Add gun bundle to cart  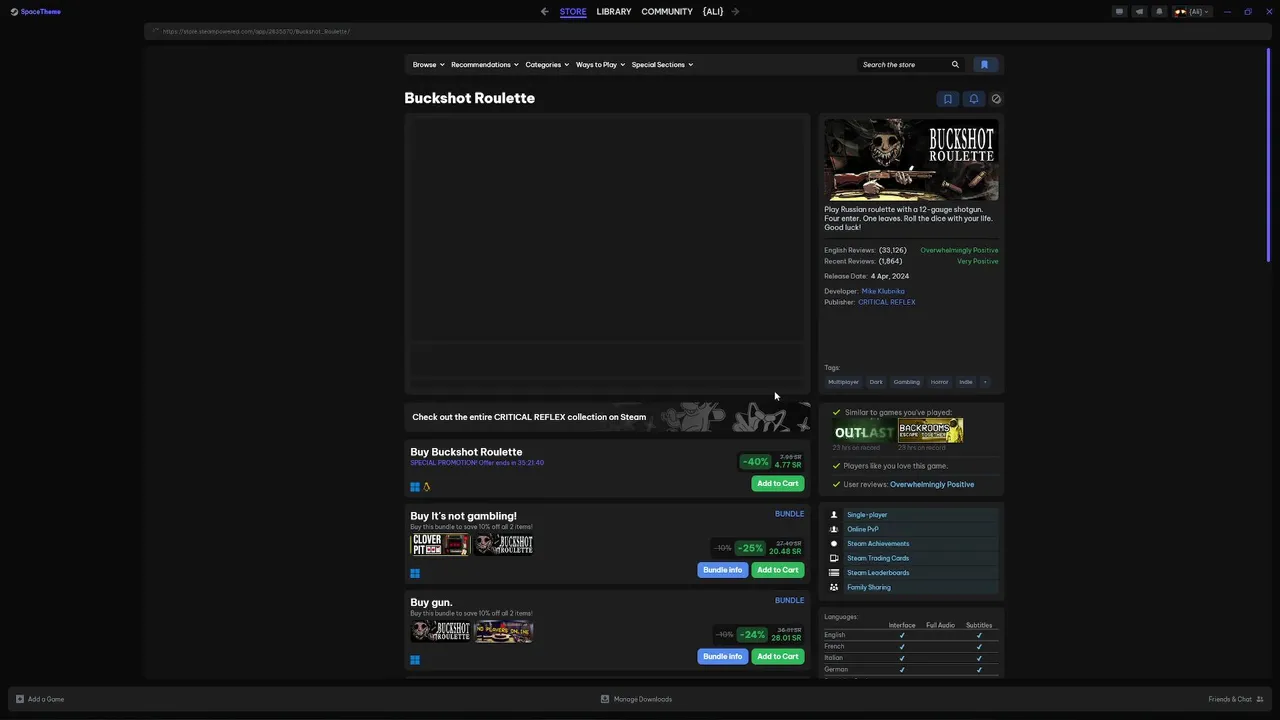coord(777,657)
